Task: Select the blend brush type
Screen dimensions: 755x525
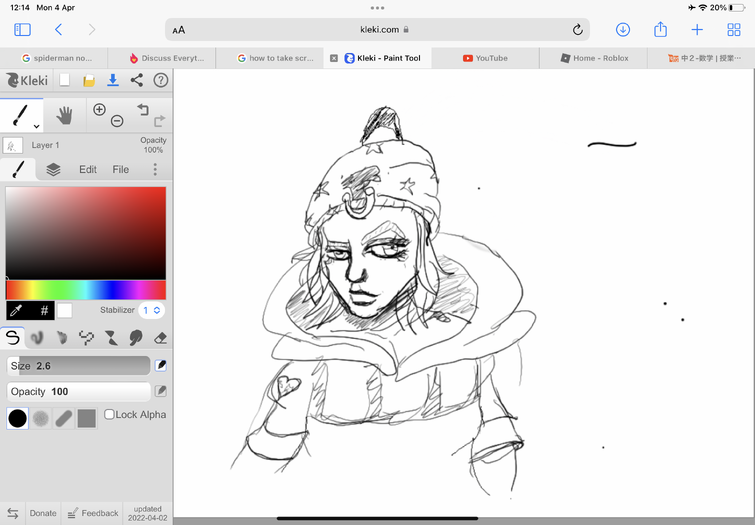Action: (37, 338)
